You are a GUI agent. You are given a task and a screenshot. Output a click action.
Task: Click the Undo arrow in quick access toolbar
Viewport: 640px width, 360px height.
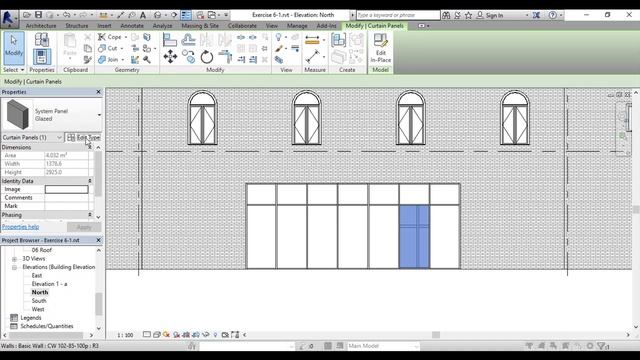coord(66,15)
